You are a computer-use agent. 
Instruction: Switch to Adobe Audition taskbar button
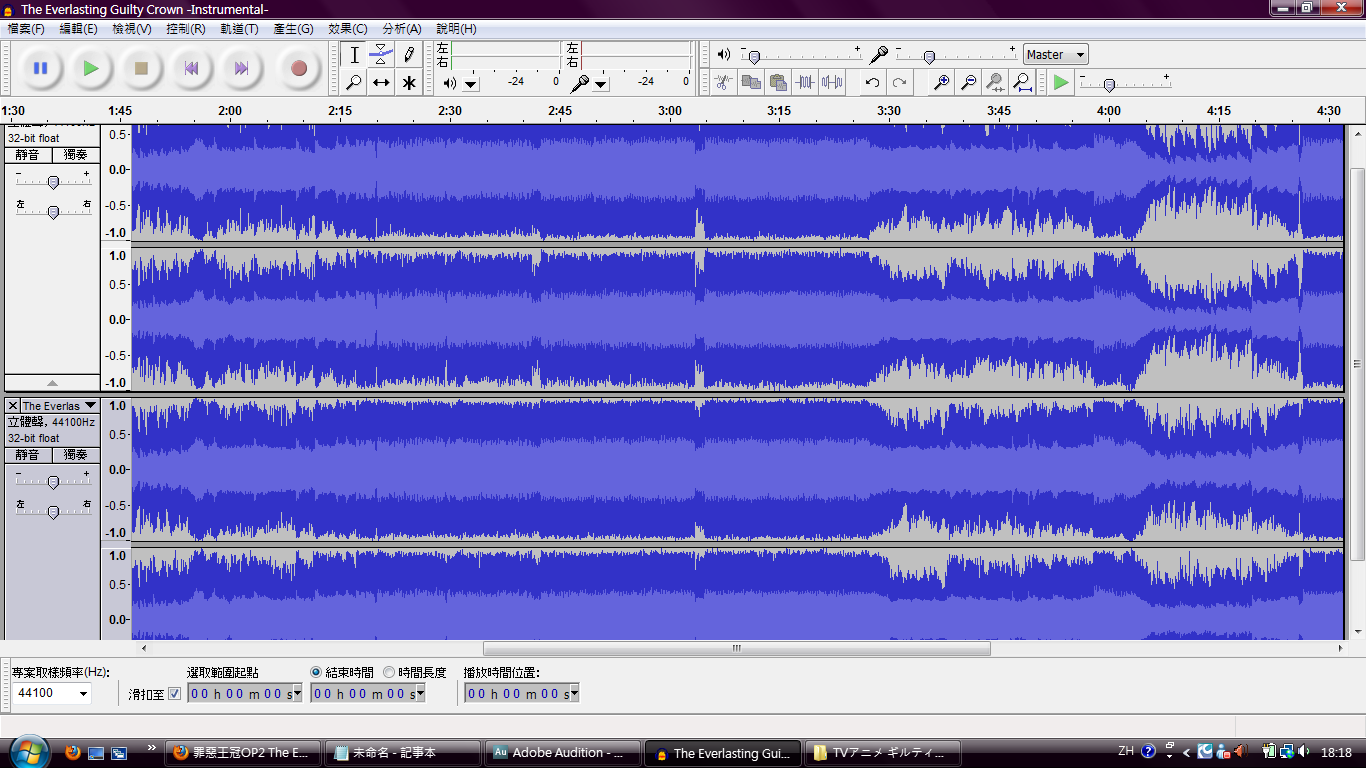coord(561,752)
